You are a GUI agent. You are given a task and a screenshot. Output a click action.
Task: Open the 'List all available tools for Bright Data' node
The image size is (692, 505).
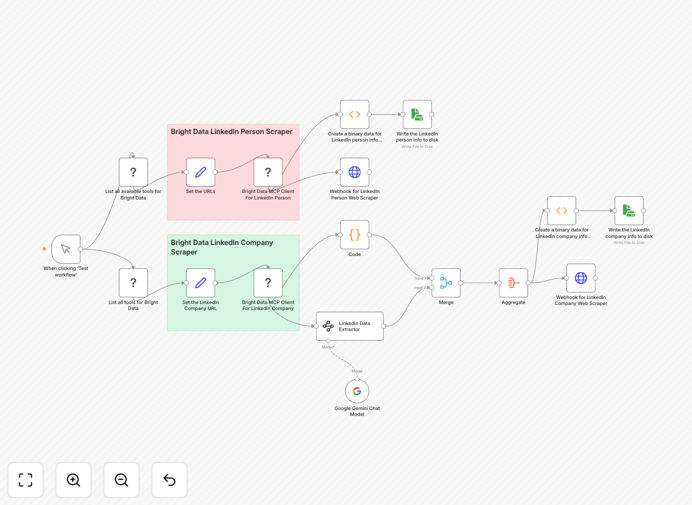133,172
